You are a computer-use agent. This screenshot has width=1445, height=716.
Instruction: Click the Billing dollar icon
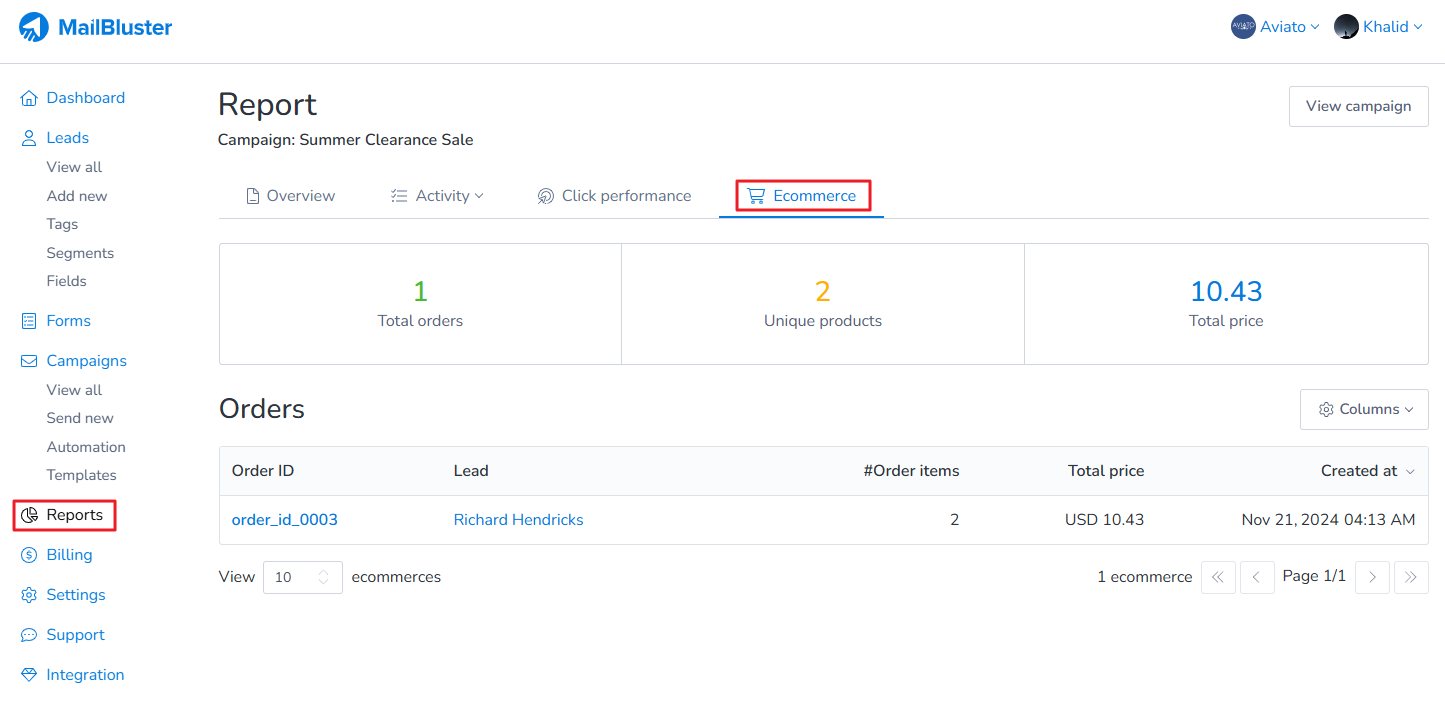[x=29, y=555]
